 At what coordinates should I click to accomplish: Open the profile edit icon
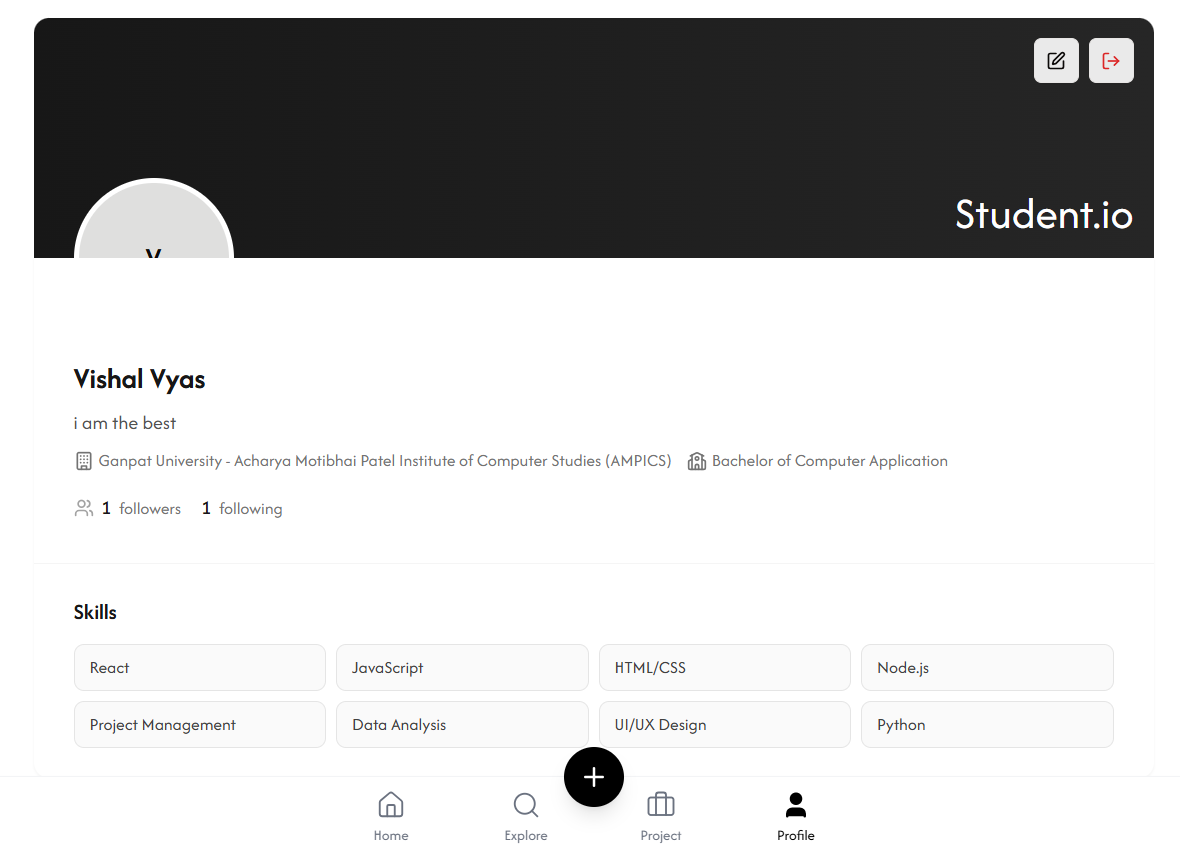(1056, 60)
